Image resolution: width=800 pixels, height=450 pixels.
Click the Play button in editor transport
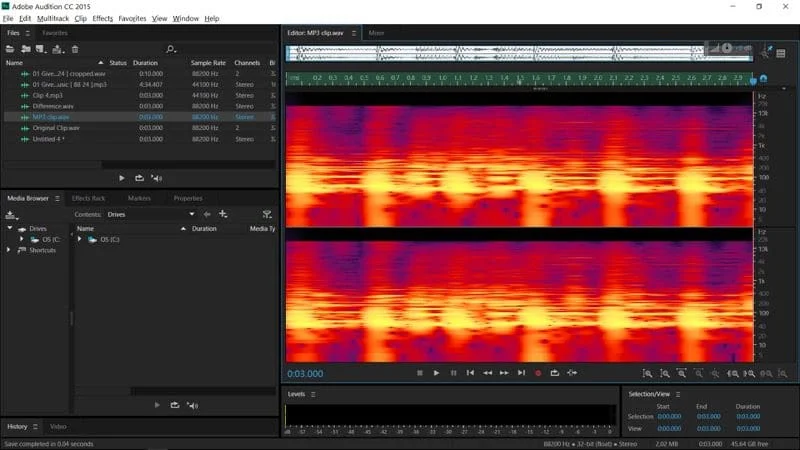point(436,373)
